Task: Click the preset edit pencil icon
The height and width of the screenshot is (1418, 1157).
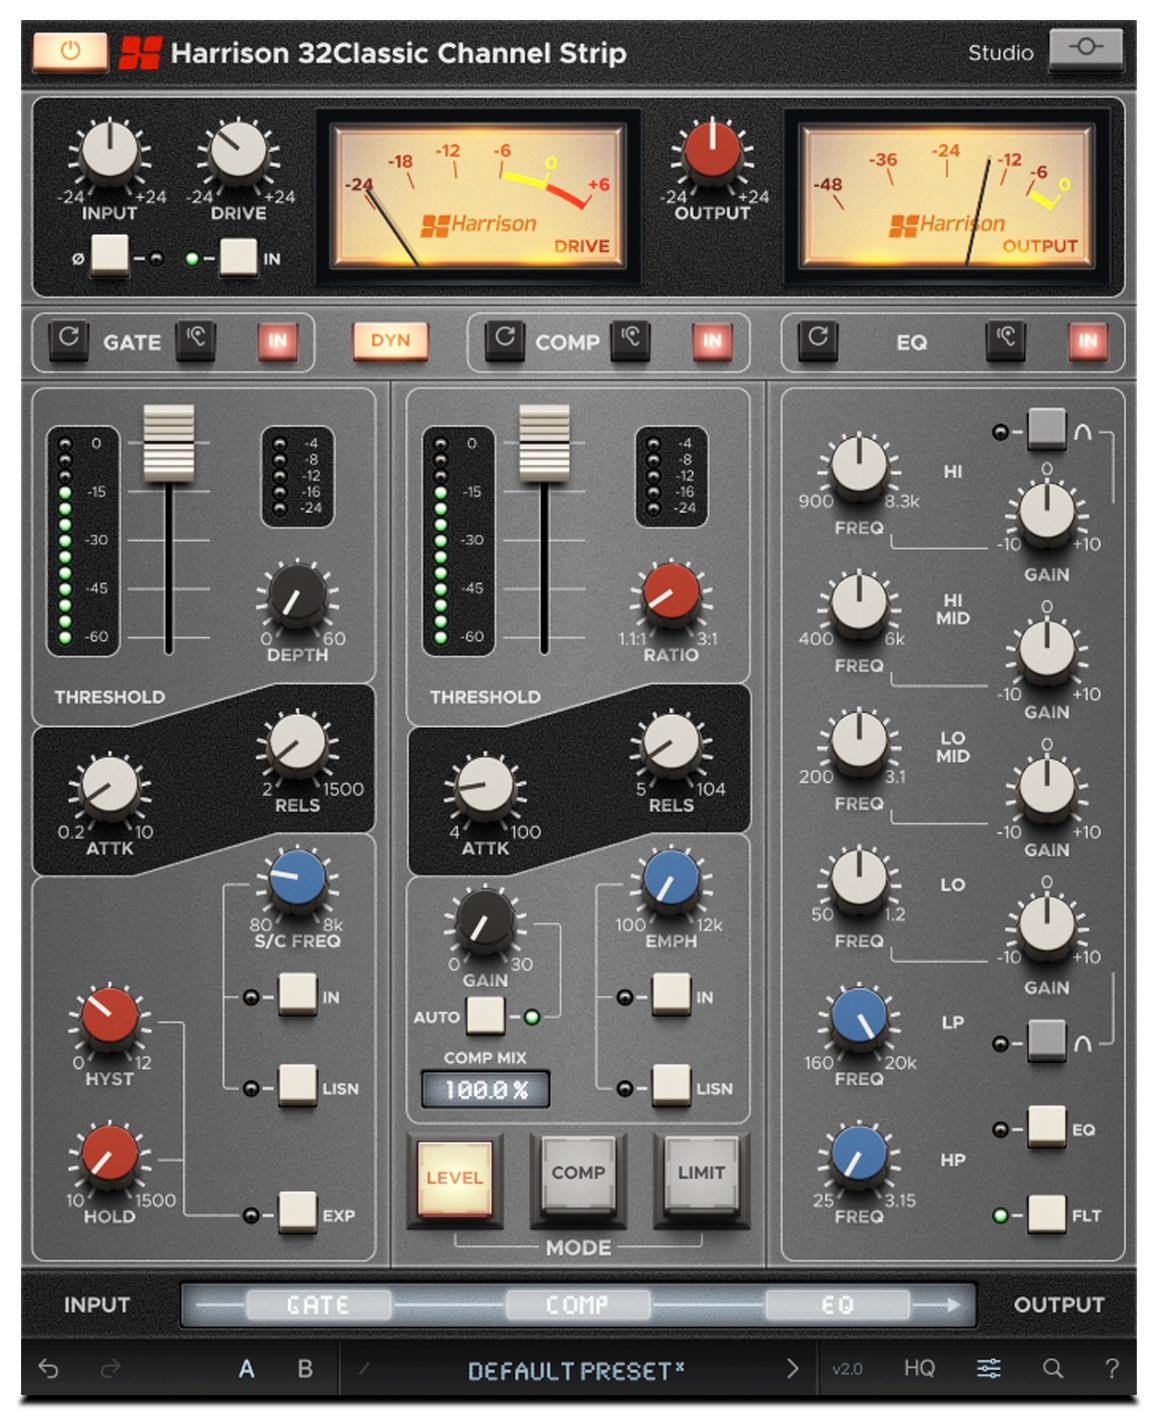Action: tap(364, 1368)
